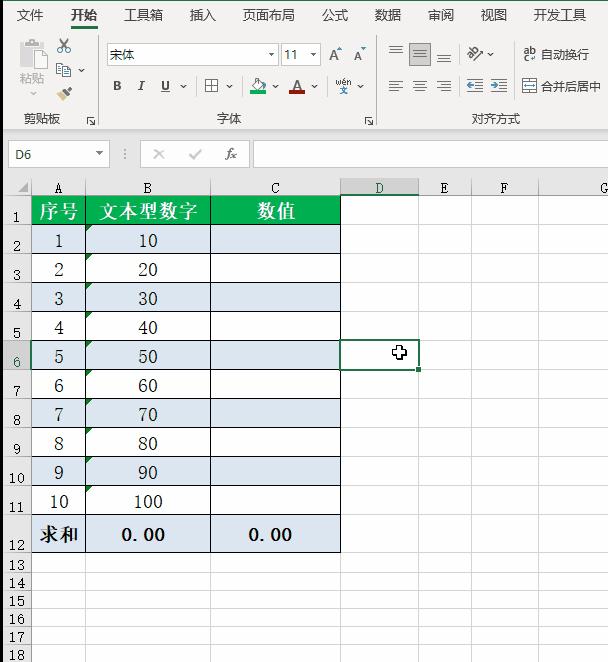Apply borders with the grid icon
The image size is (608, 662).
tap(211, 86)
